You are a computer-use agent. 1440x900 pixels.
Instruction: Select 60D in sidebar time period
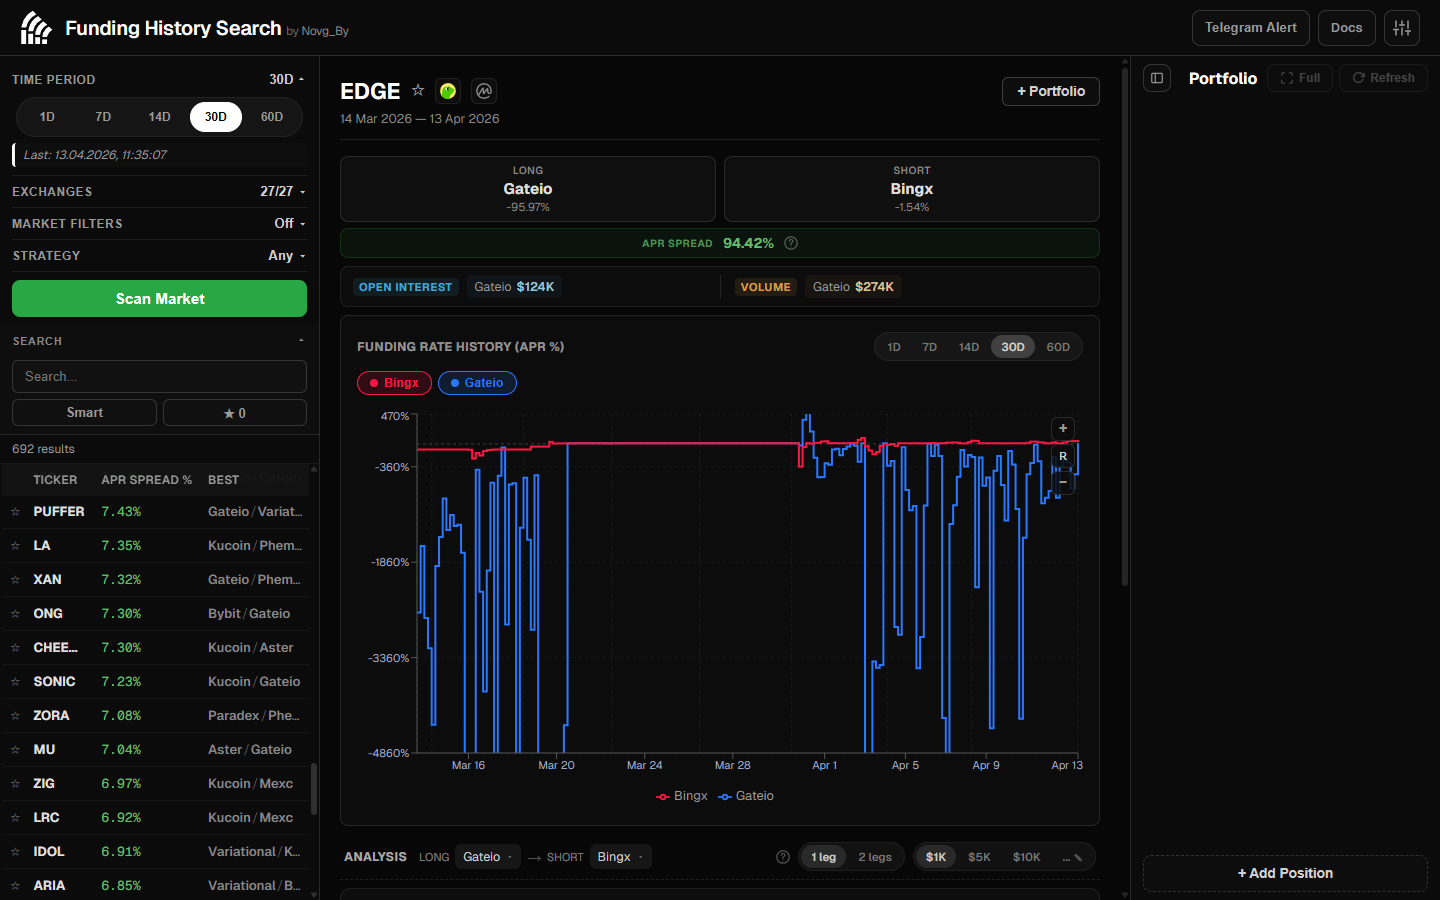tap(272, 117)
